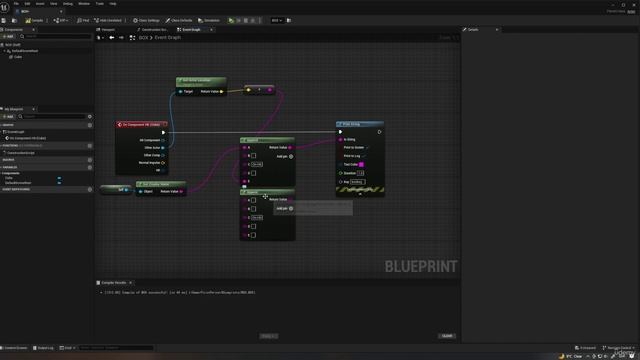
Task: Open the Help menu
Action: (x=113, y=4)
